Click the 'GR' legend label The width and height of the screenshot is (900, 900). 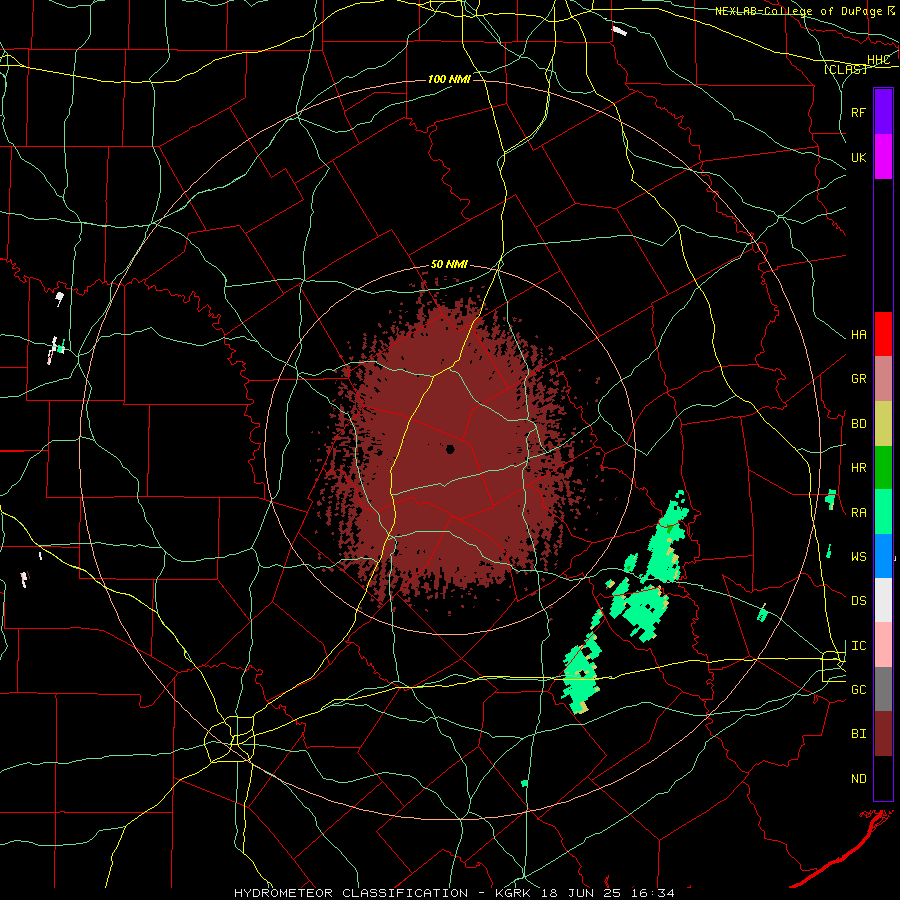pos(858,379)
